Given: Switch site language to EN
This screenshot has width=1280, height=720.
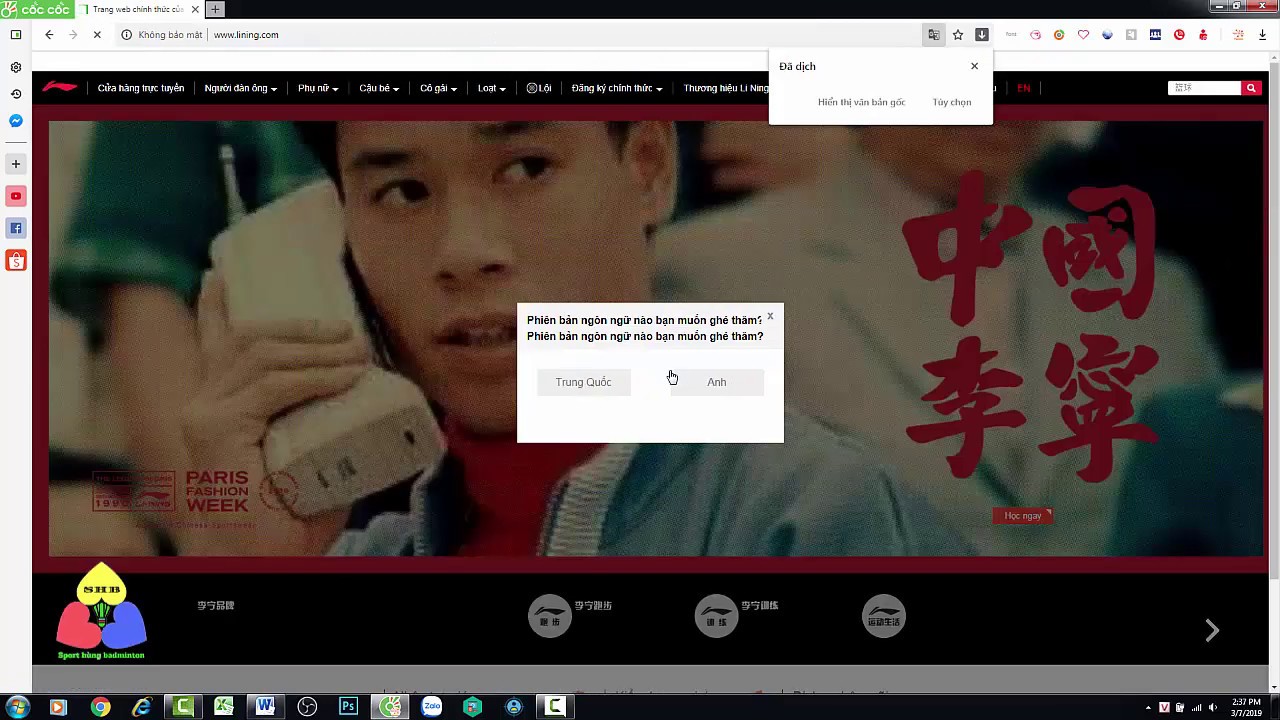Looking at the screenshot, I should tap(1024, 88).
